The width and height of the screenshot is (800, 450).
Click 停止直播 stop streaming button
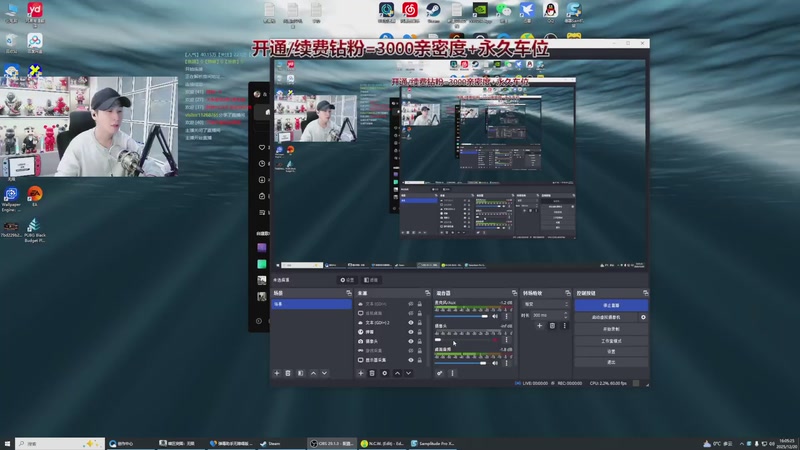[611, 305]
